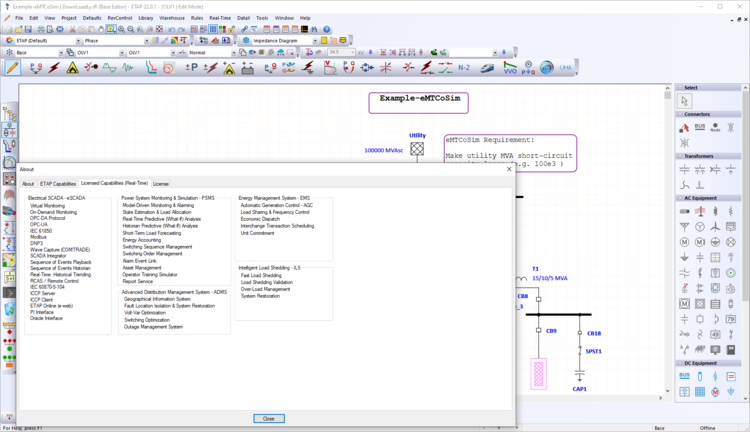Viewport: 750px width, 432px height.
Task: Click the Utility grid symbol on diagram
Action: point(417,149)
